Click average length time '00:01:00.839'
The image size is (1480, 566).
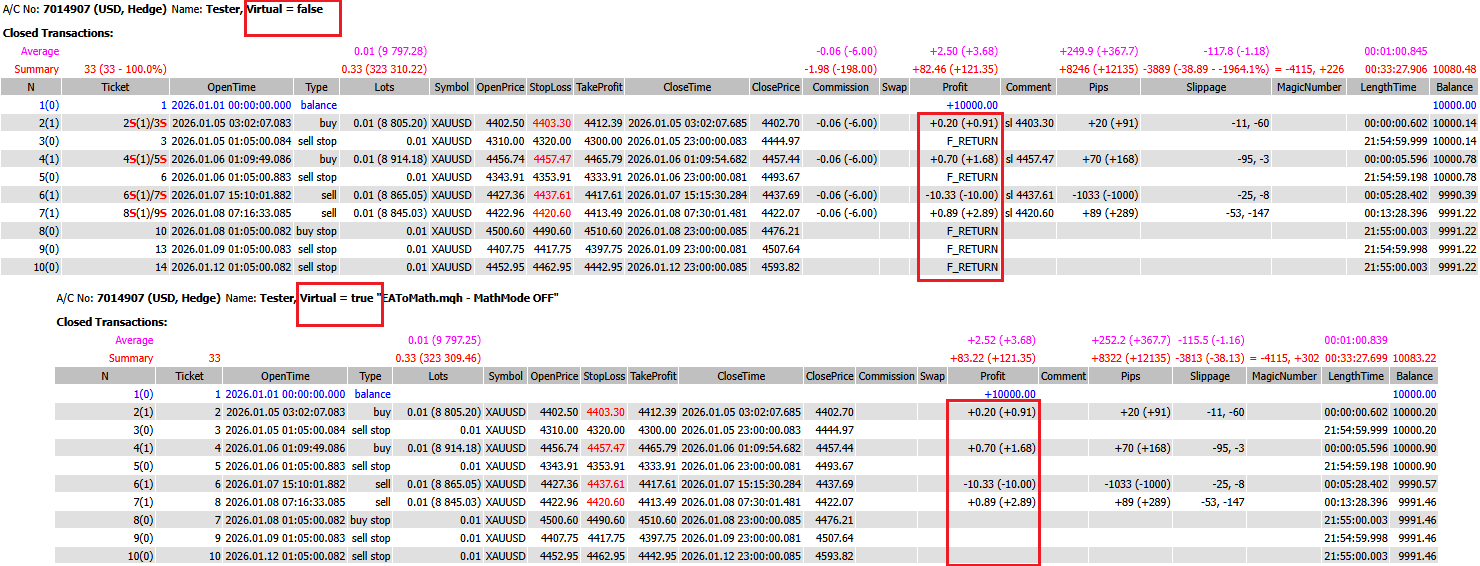[x=1356, y=340]
